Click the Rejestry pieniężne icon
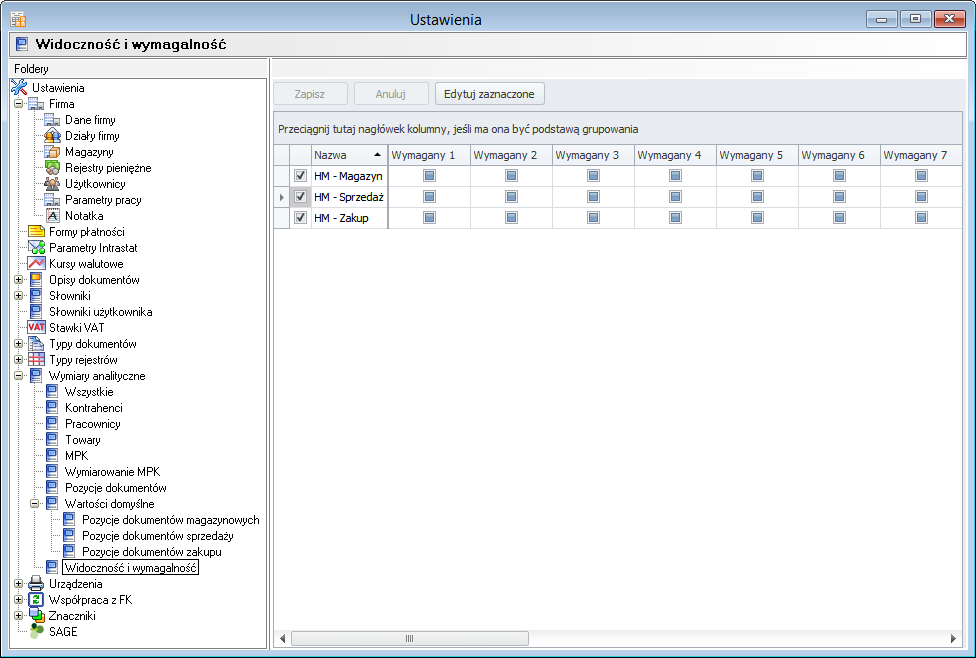The width and height of the screenshot is (976, 658). point(52,168)
